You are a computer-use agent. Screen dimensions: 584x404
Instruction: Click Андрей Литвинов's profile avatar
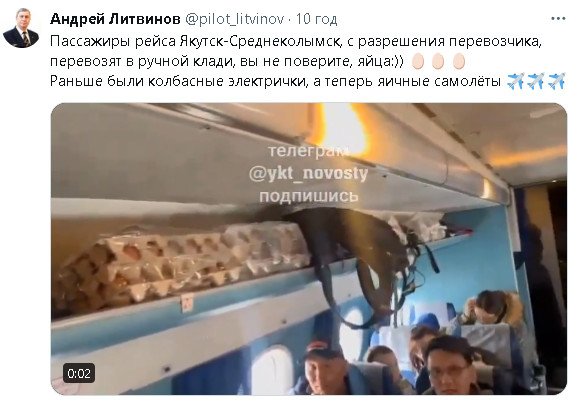click(x=21, y=28)
